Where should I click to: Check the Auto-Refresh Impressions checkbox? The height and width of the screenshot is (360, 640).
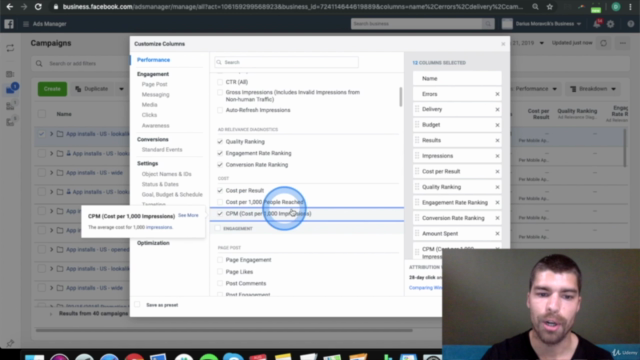(220, 110)
